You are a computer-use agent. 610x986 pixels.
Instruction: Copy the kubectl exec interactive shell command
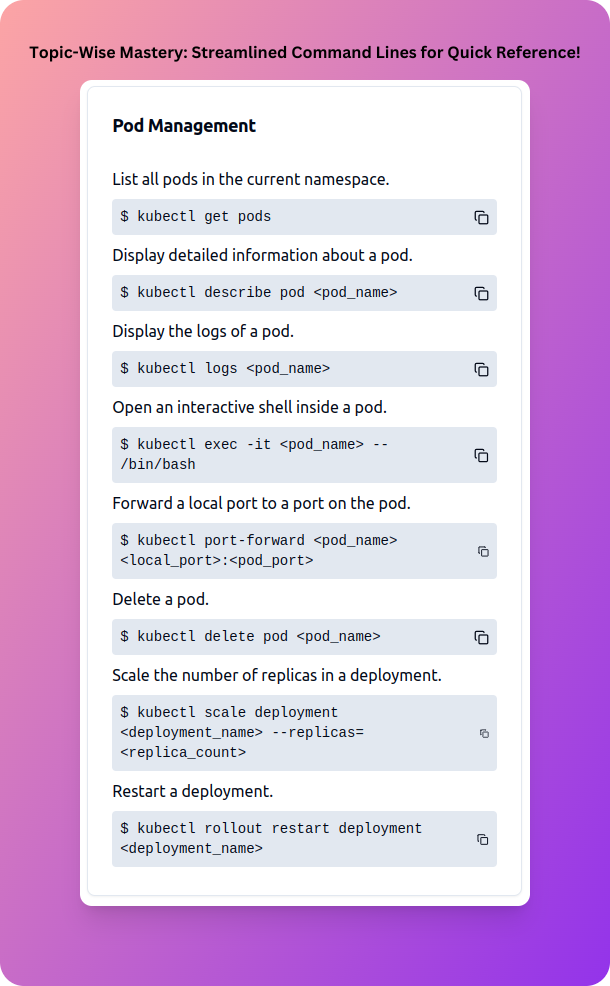point(481,455)
